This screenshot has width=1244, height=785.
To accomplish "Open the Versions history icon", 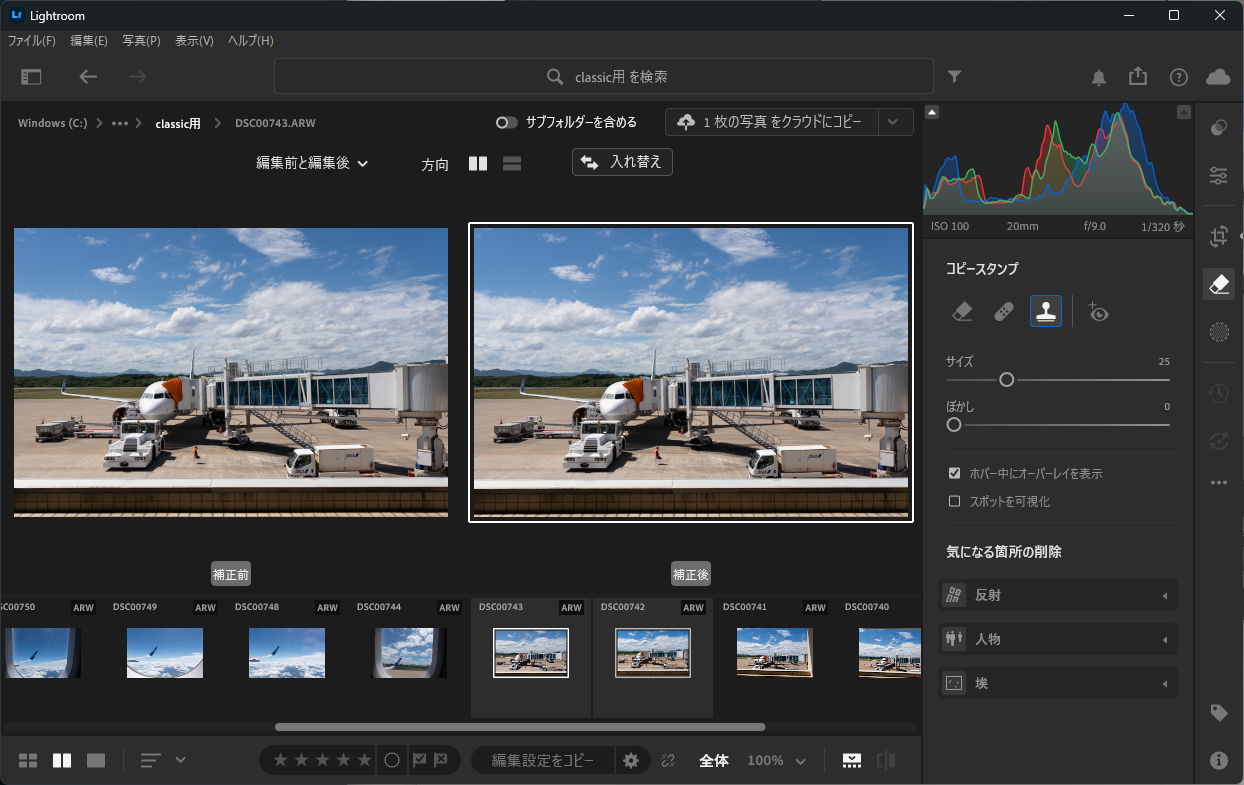I will point(1219,393).
